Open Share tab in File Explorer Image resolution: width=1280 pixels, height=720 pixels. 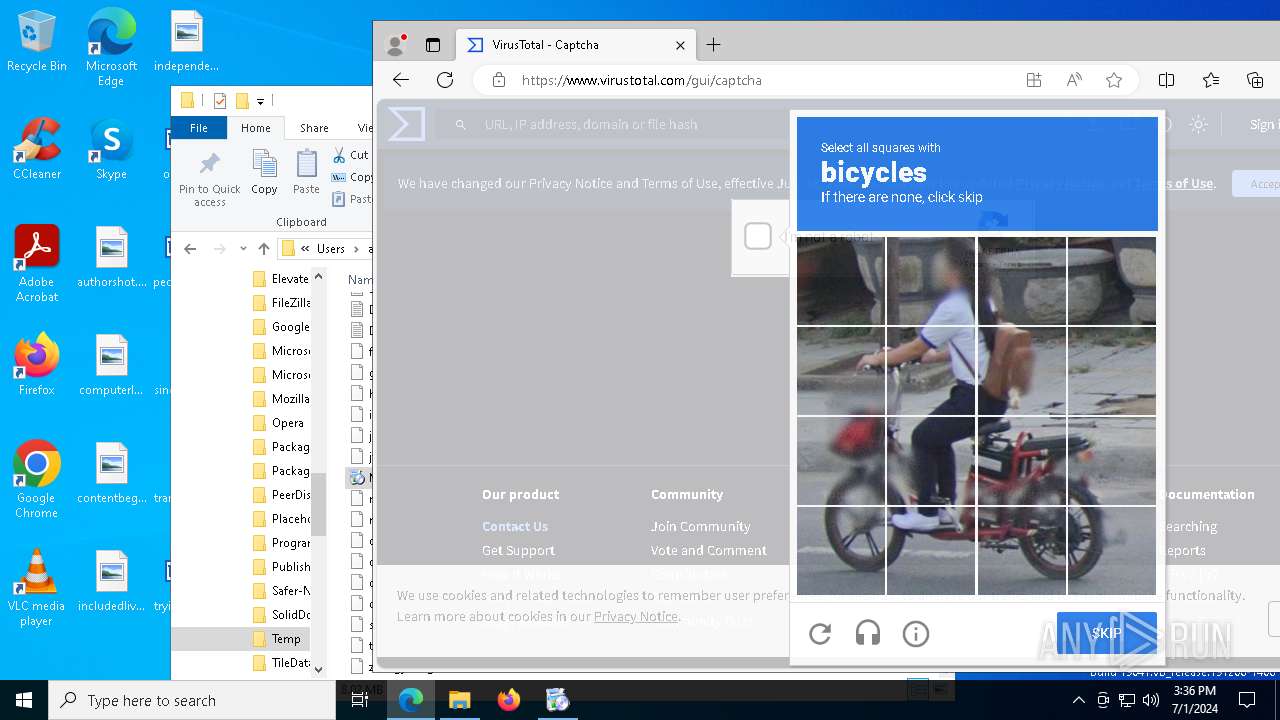pos(314,128)
